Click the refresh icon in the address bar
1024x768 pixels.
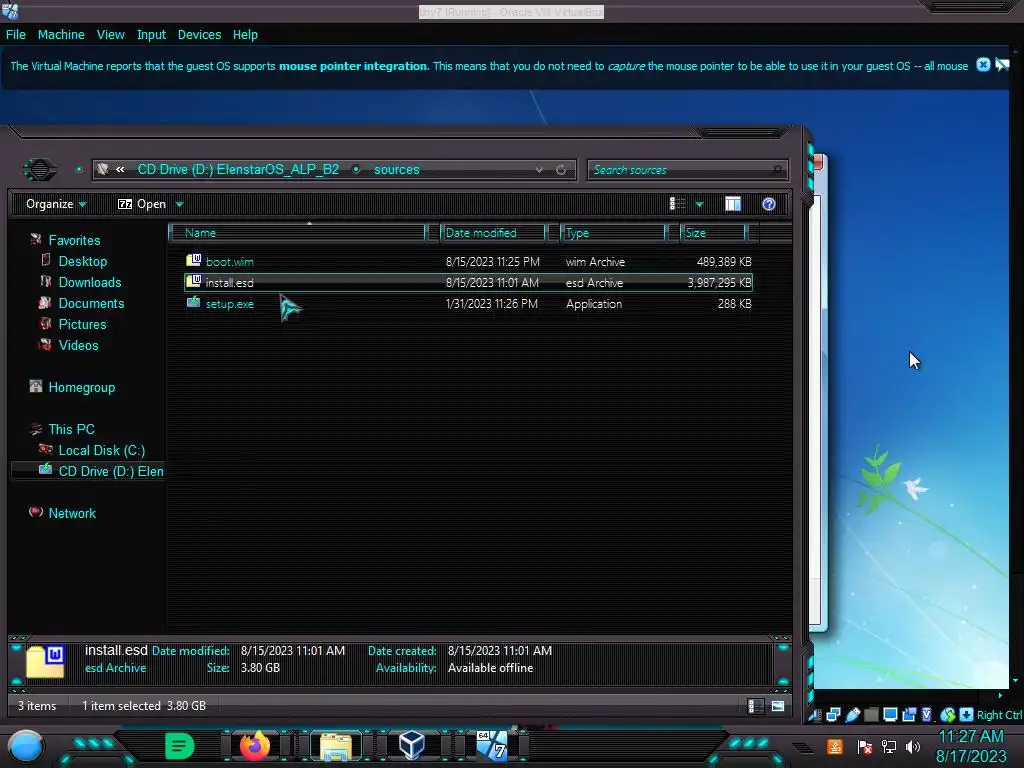tap(561, 170)
